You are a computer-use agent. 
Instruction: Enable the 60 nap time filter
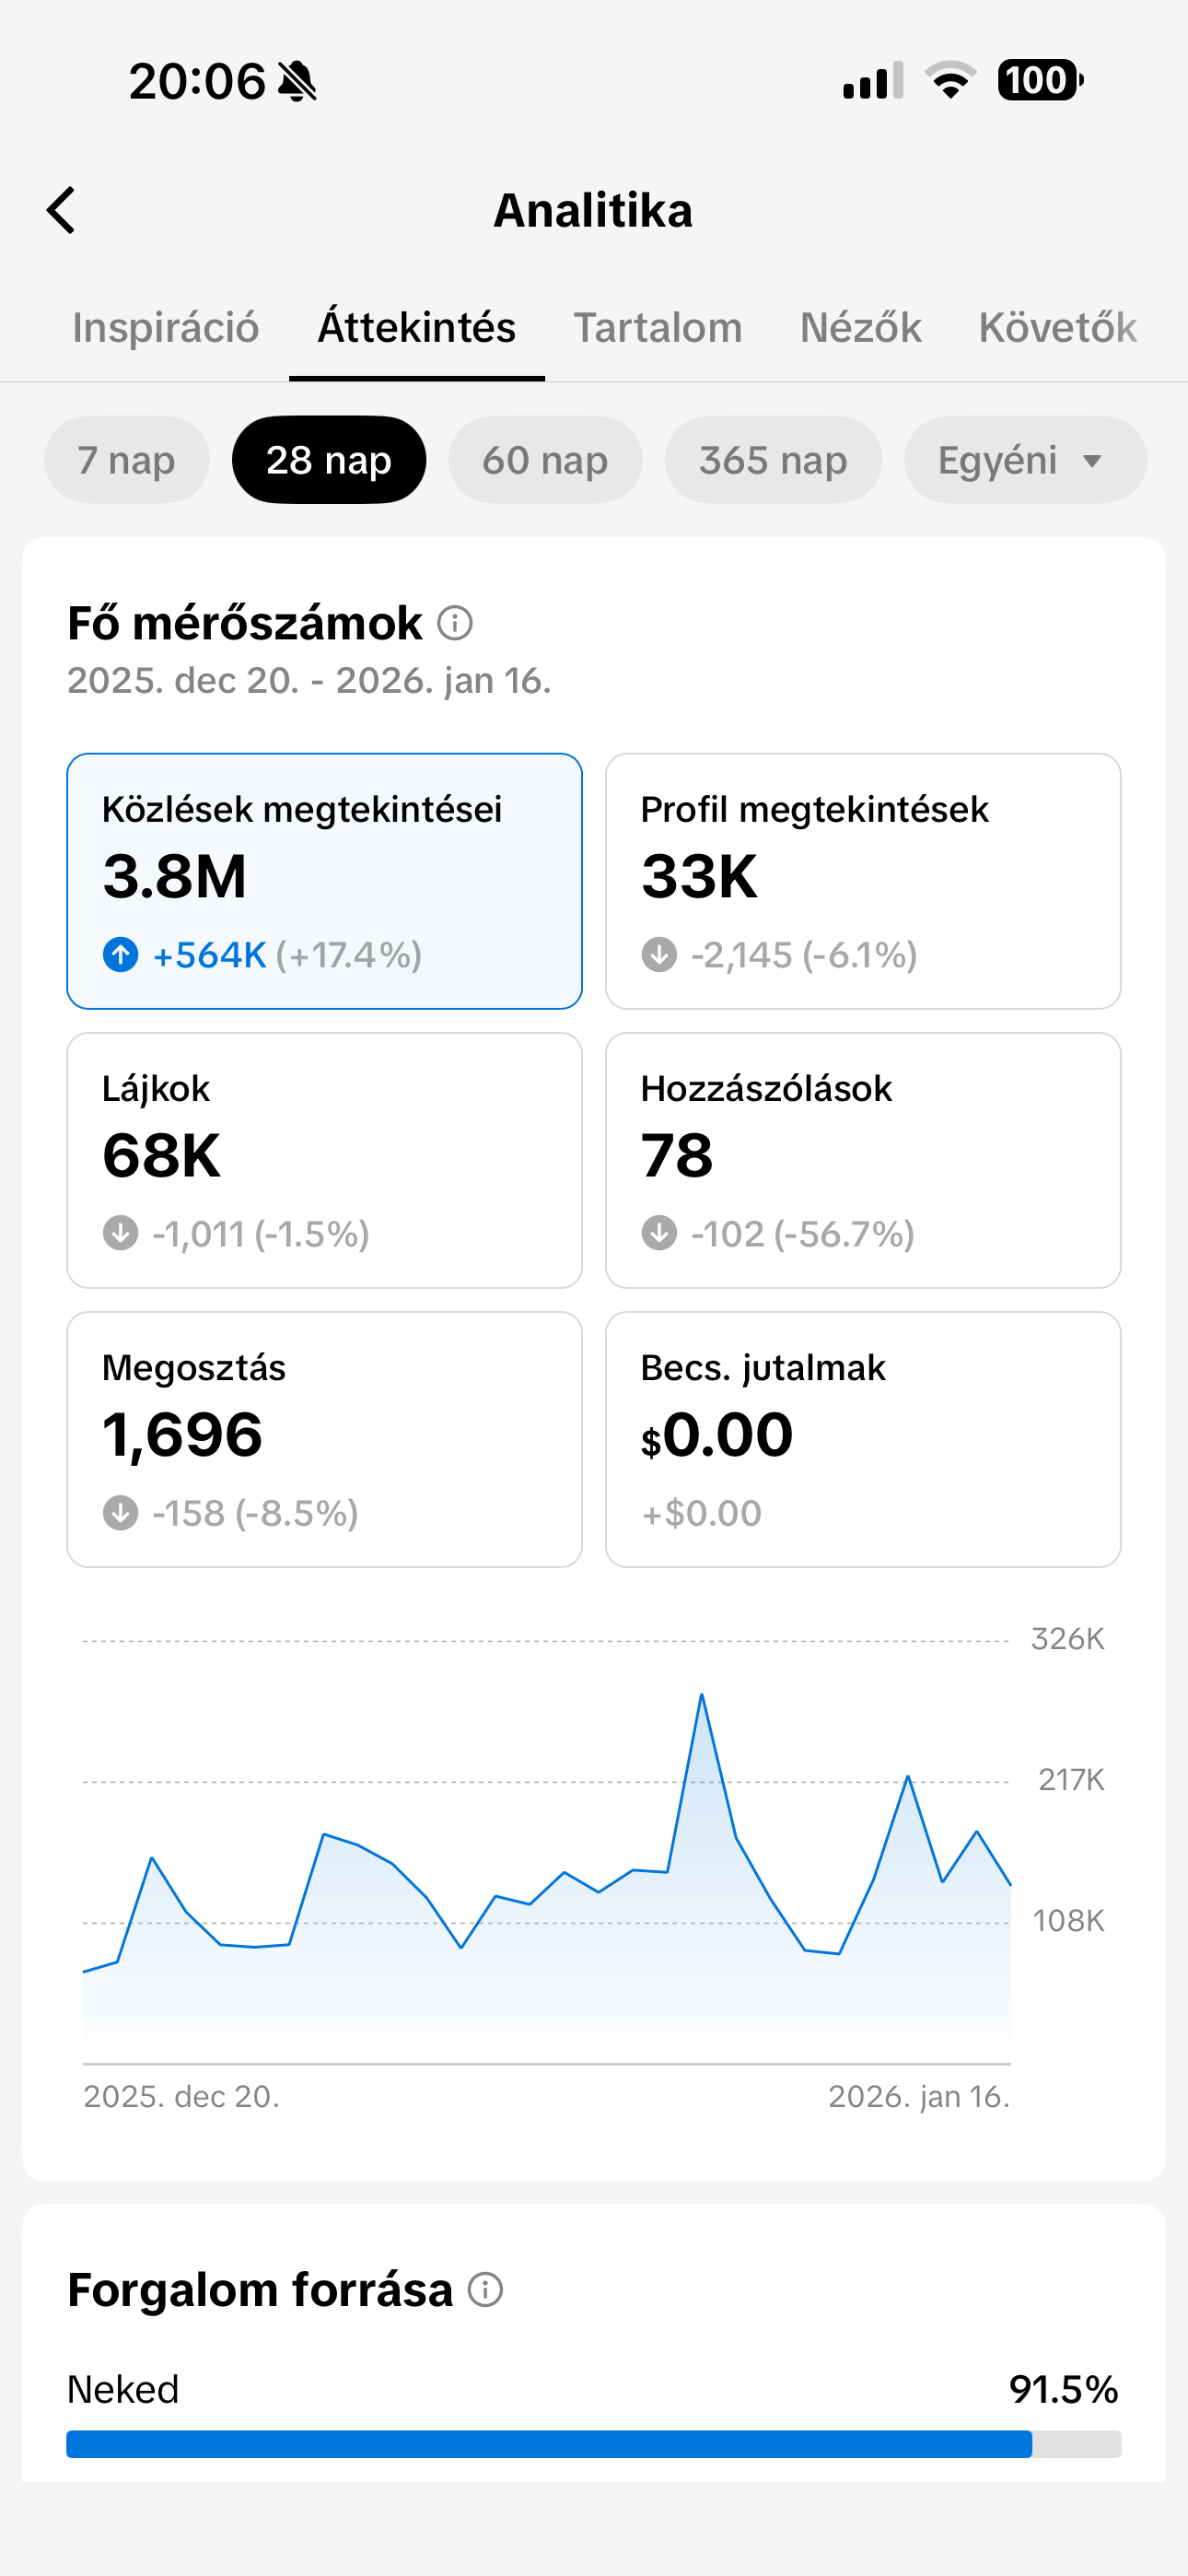click(x=546, y=460)
